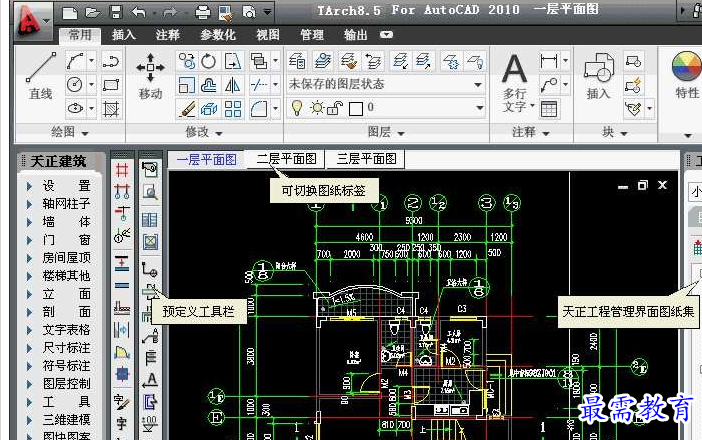The image size is (702, 440).
Task: Open Layer Properties manager icon
Action: (297, 61)
